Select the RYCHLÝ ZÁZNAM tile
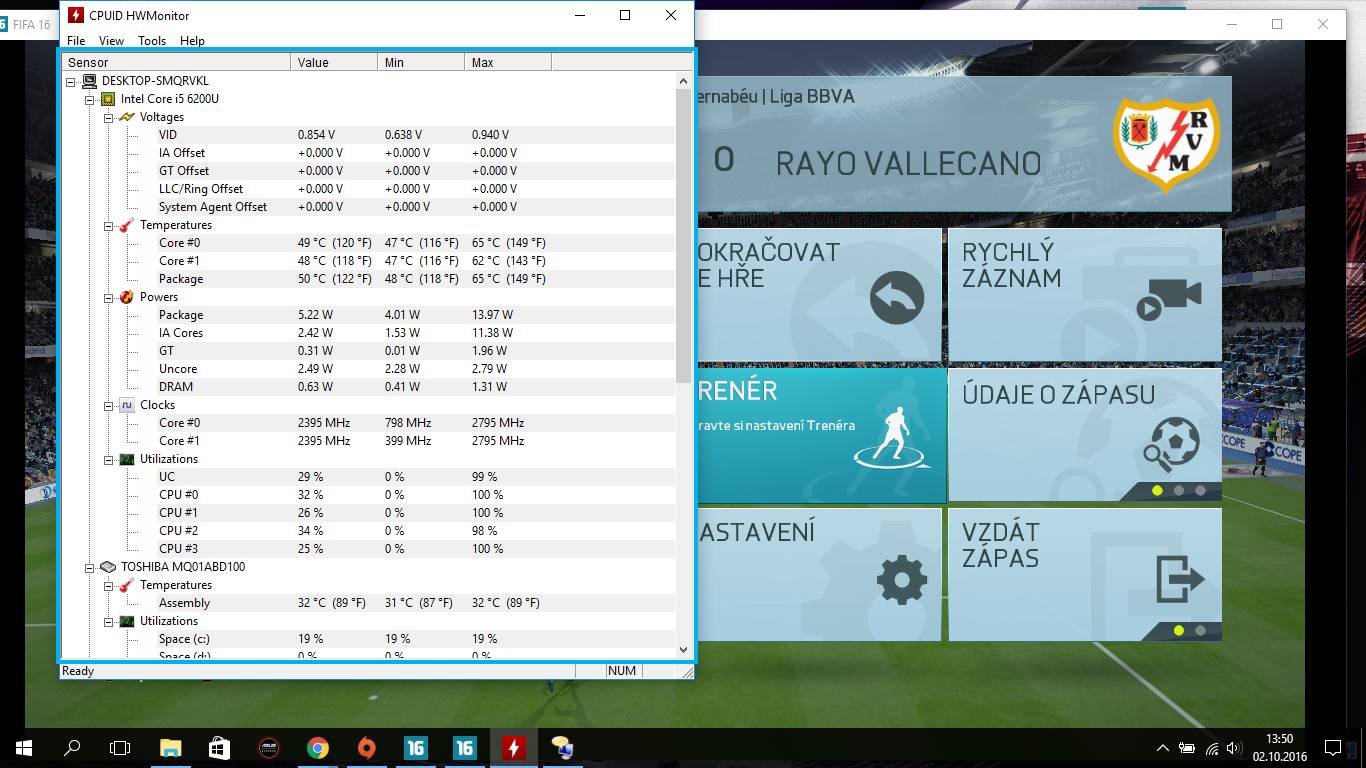Viewport: 1366px width, 768px height. 1085,295
